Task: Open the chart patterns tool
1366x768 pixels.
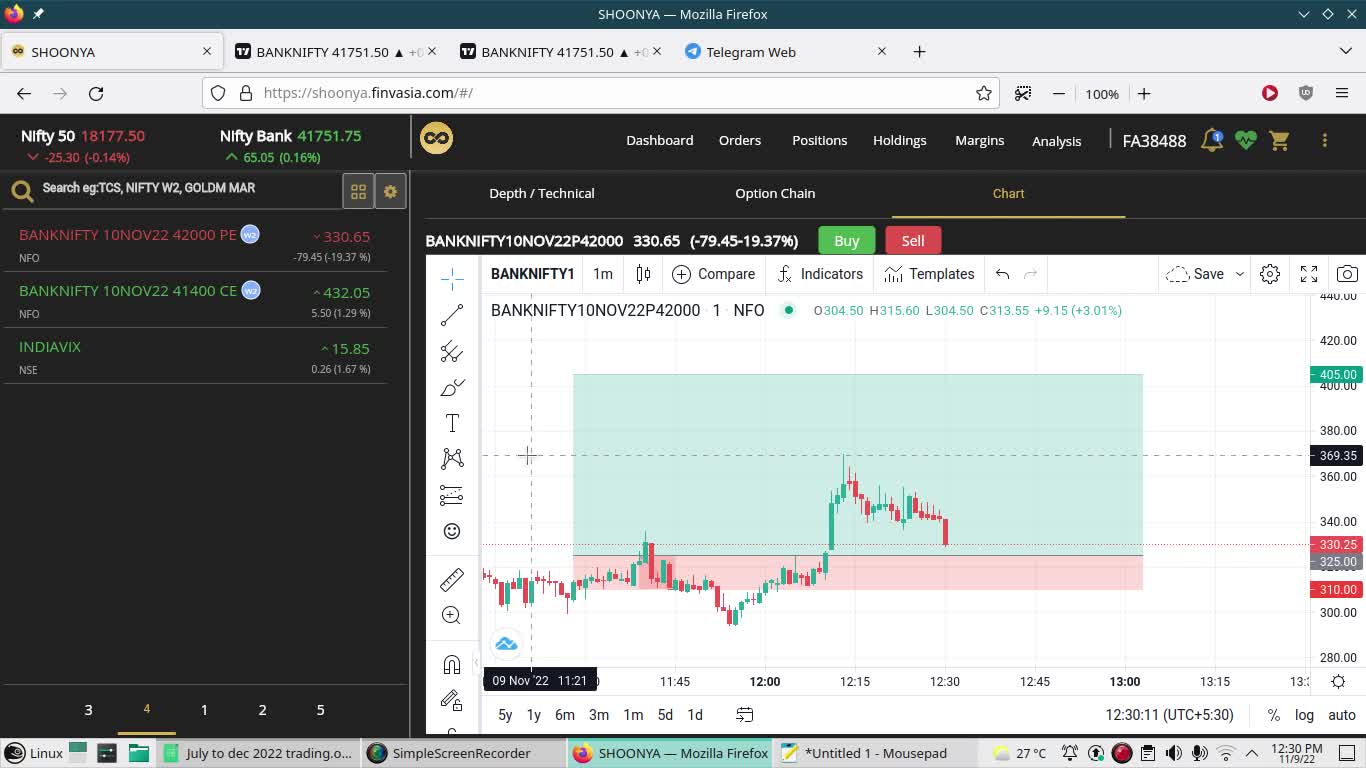Action: pyautogui.click(x=452, y=459)
